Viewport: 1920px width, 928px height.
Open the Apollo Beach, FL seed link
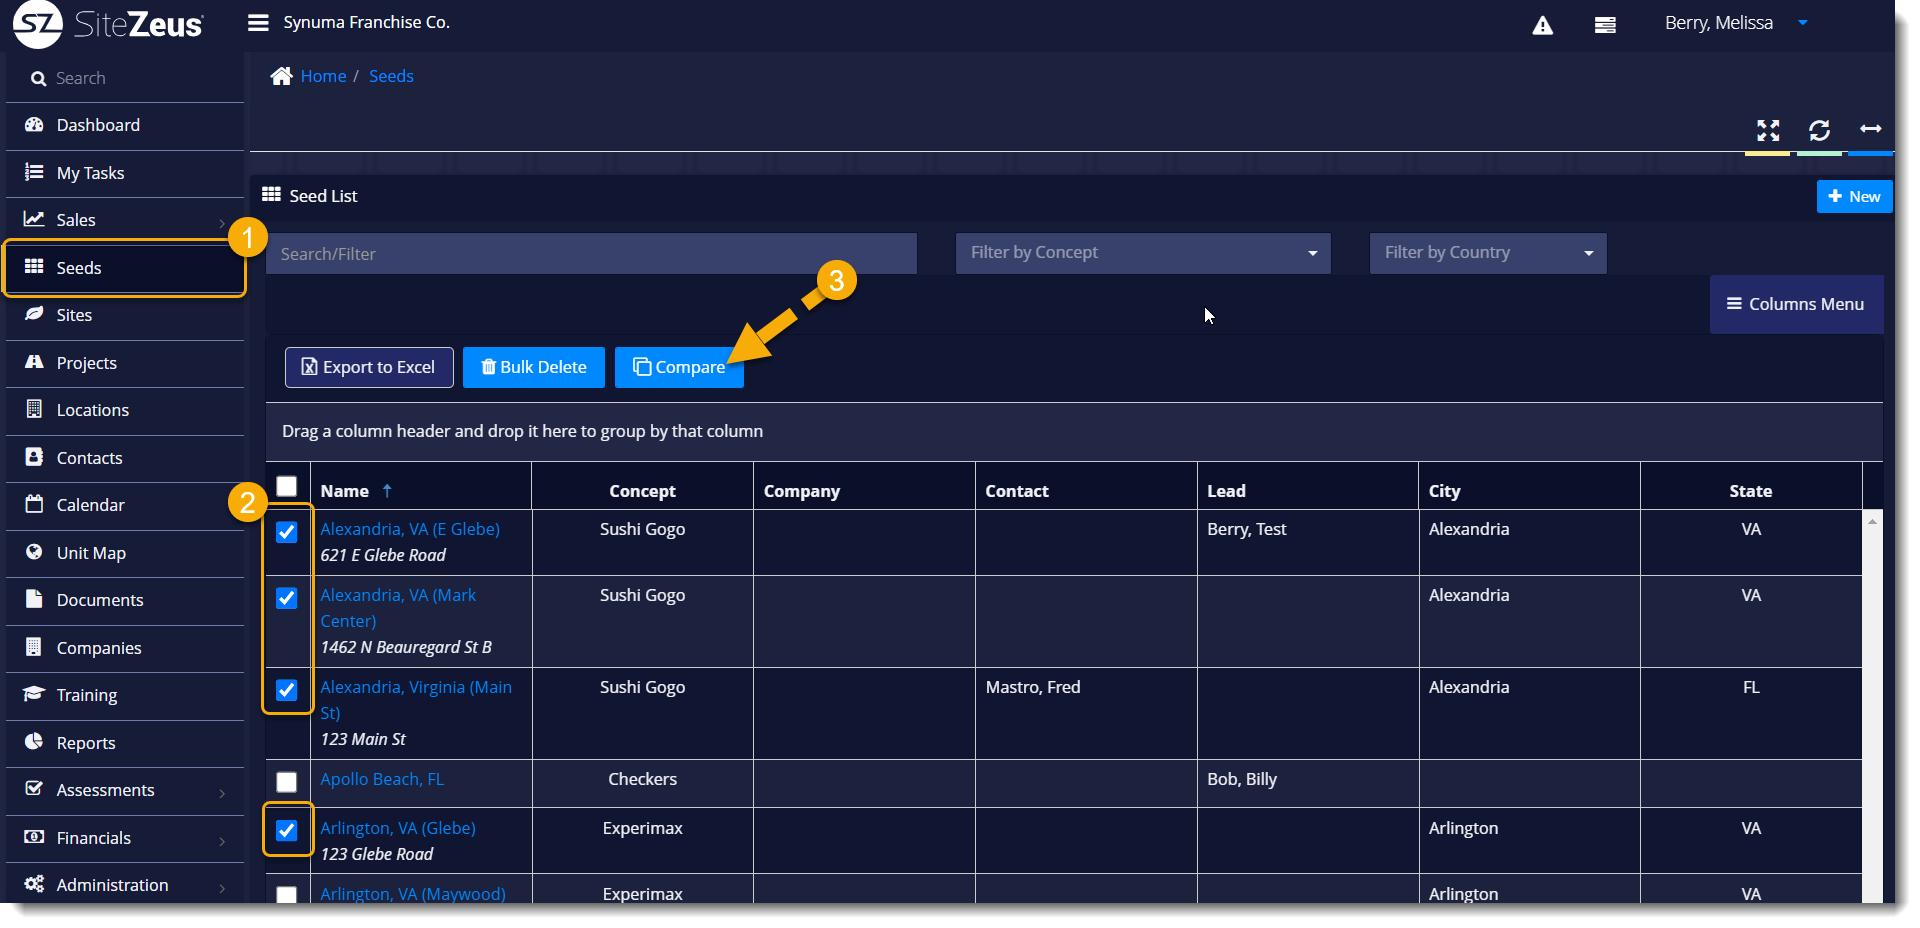382,779
